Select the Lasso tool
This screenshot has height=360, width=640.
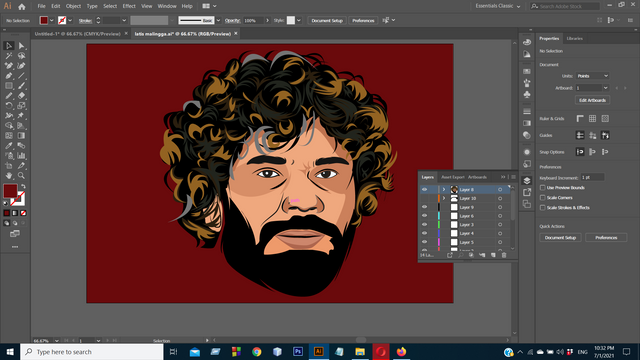pyautogui.click(x=21, y=56)
